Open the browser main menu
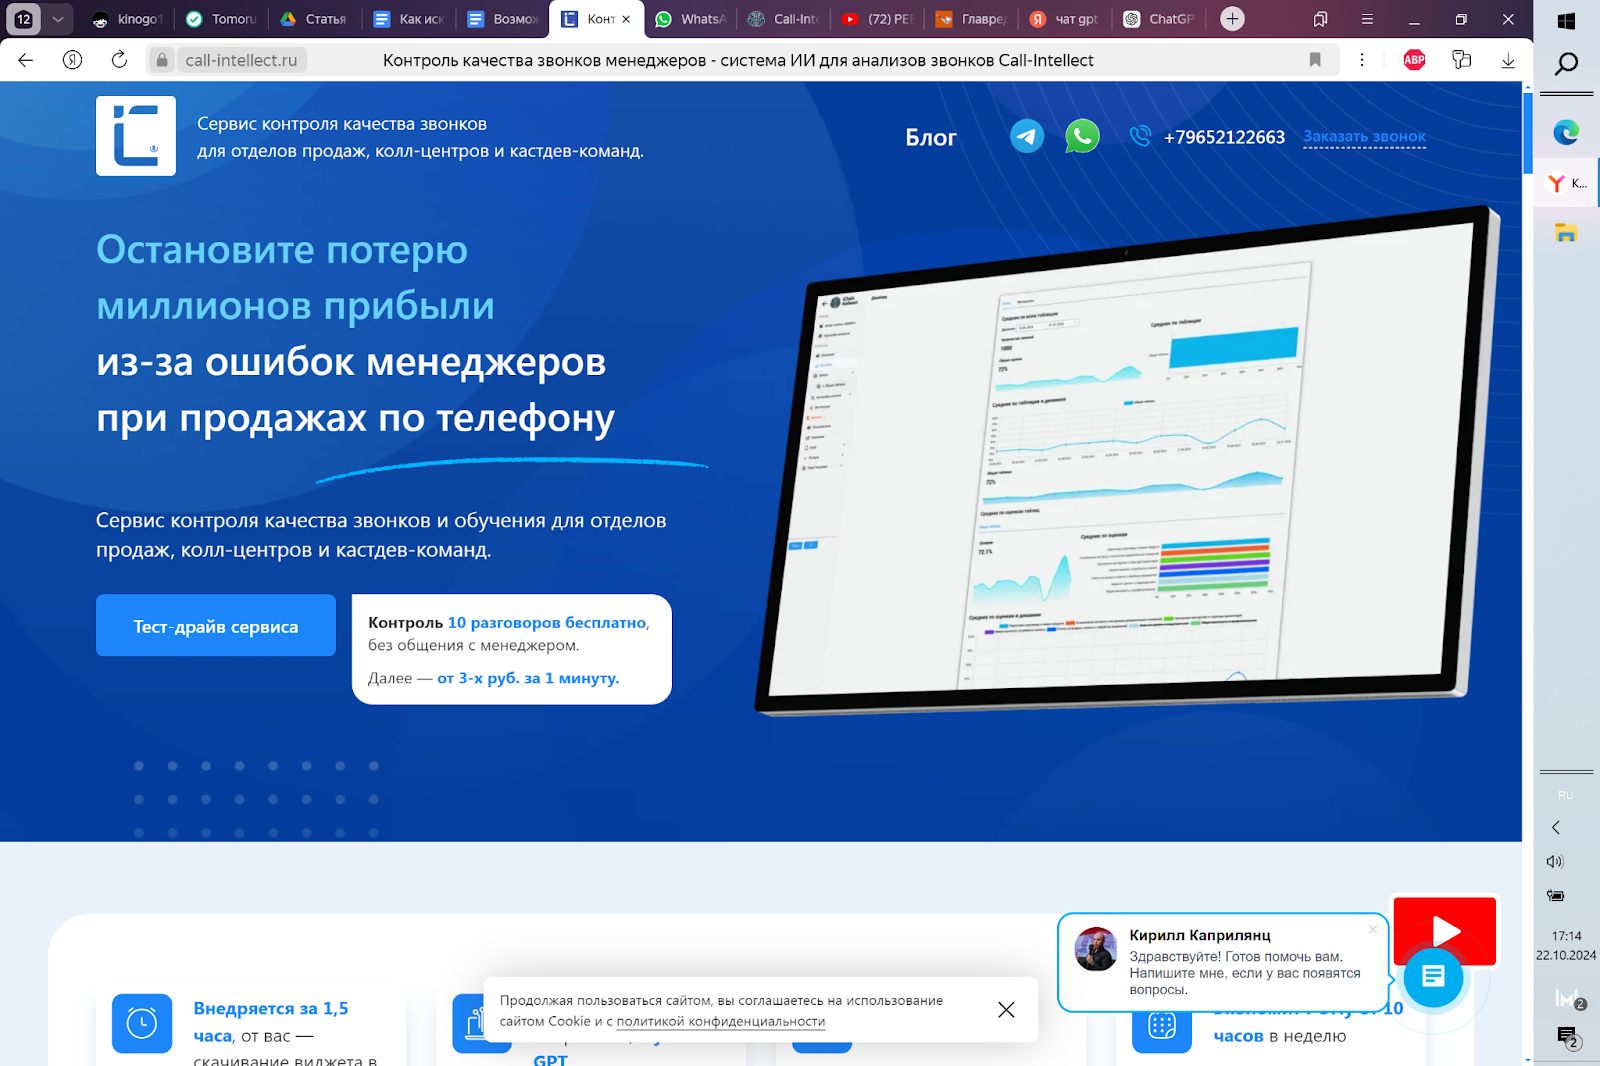The image size is (1600, 1066). click(x=1367, y=19)
